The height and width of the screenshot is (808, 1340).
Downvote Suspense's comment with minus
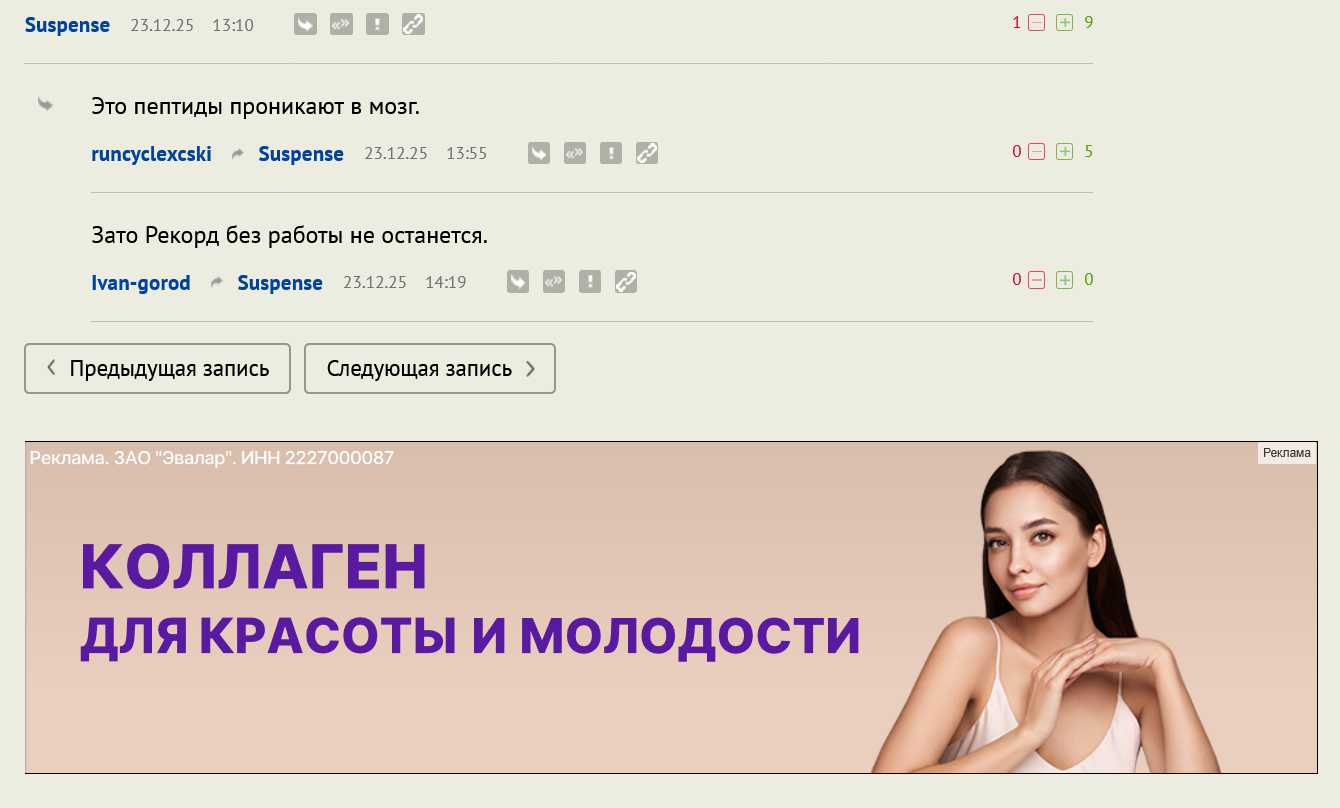(1037, 22)
